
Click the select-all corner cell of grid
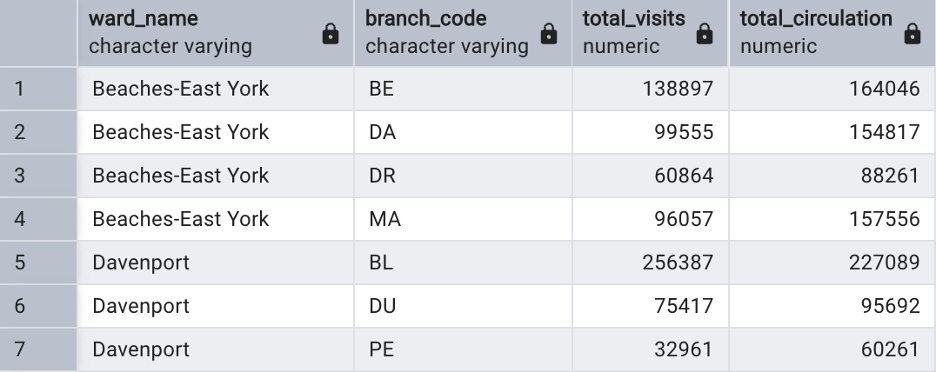(38, 33)
